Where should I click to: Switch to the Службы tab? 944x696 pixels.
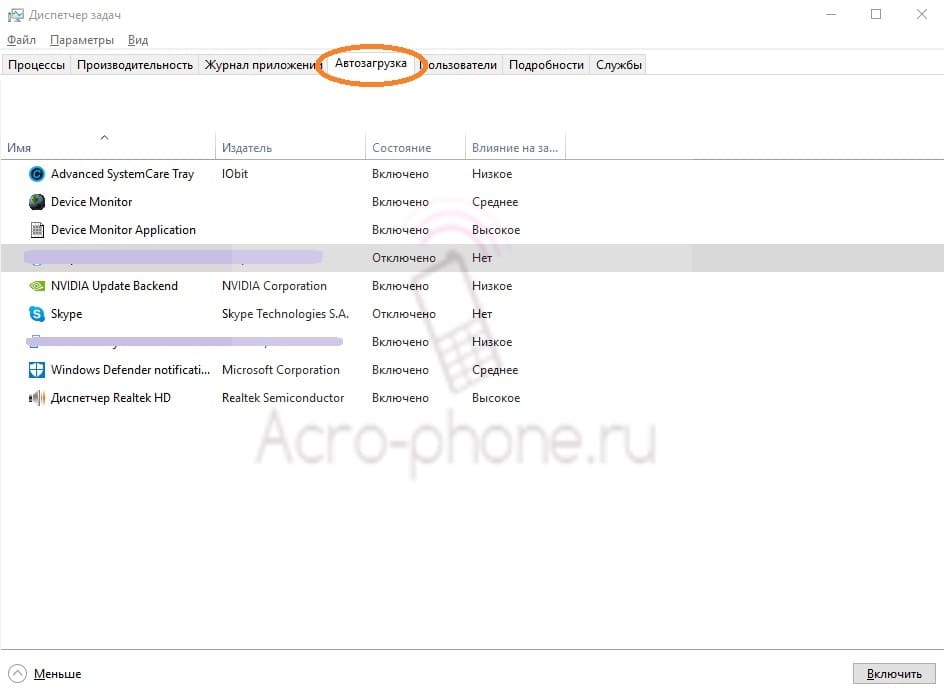coord(618,65)
